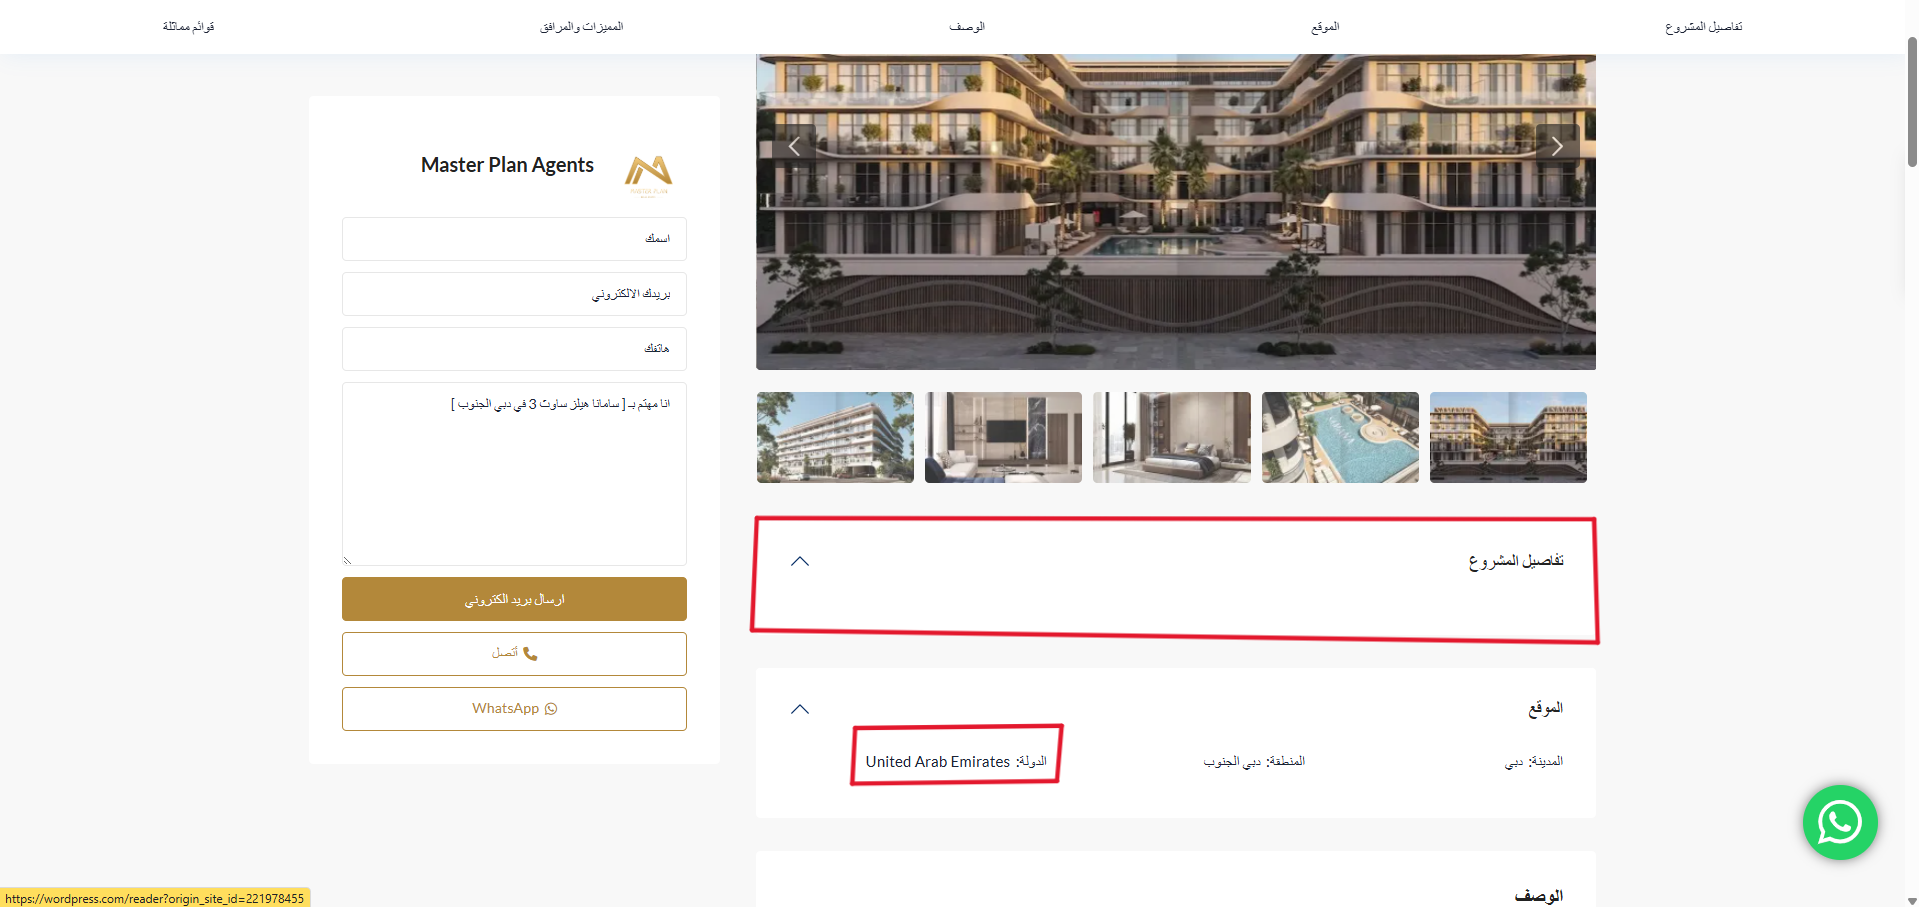Select the bedroom interior thumbnail

(x=1172, y=437)
